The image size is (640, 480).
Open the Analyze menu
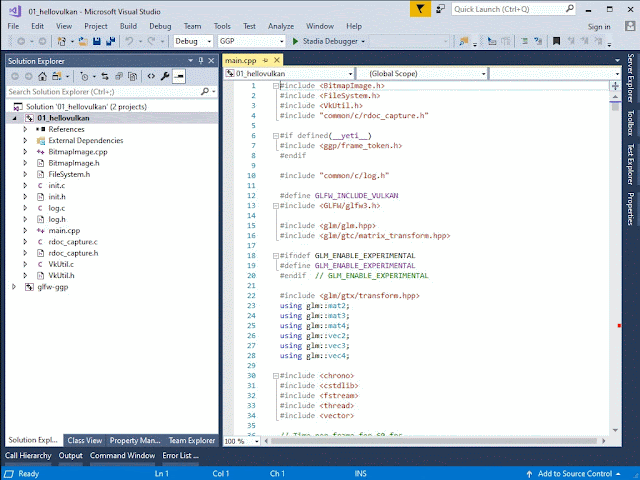pyautogui.click(x=281, y=26)
